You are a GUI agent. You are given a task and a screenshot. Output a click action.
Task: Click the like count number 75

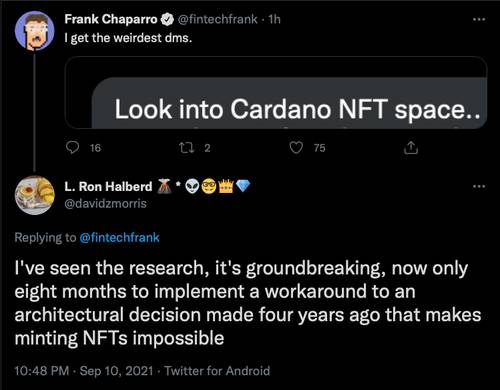[x=319, y=148]
